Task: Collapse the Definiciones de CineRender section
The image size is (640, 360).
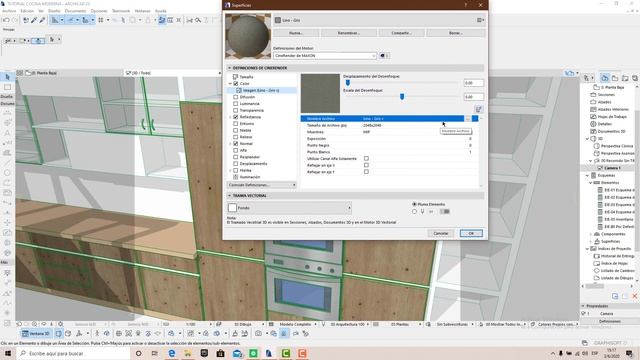Action: (x=229, y=68)
